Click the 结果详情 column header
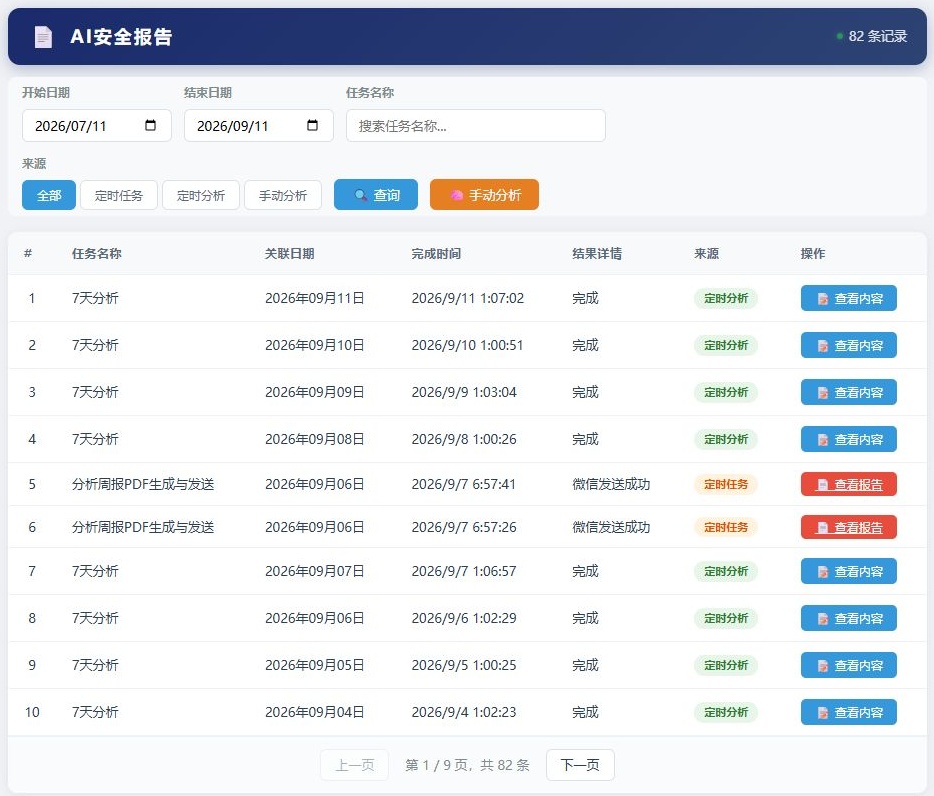Image resolution: width=934 pixels, height=796 pixels. 597,253
